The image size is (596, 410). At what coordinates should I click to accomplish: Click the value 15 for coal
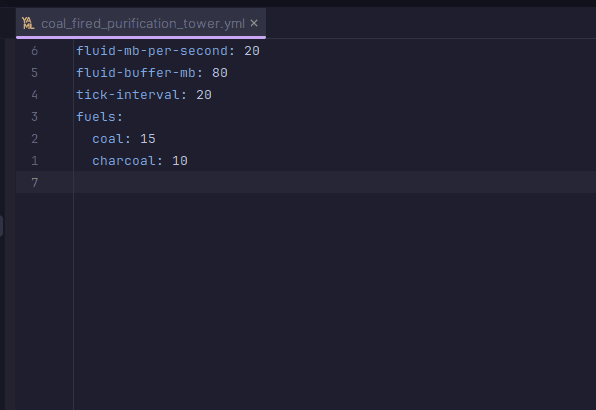pyautogui.click(x=148, y=139)
